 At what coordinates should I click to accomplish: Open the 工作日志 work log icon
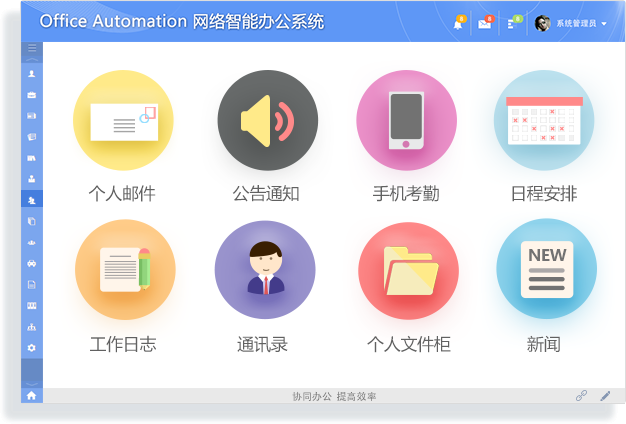(125, 269)
